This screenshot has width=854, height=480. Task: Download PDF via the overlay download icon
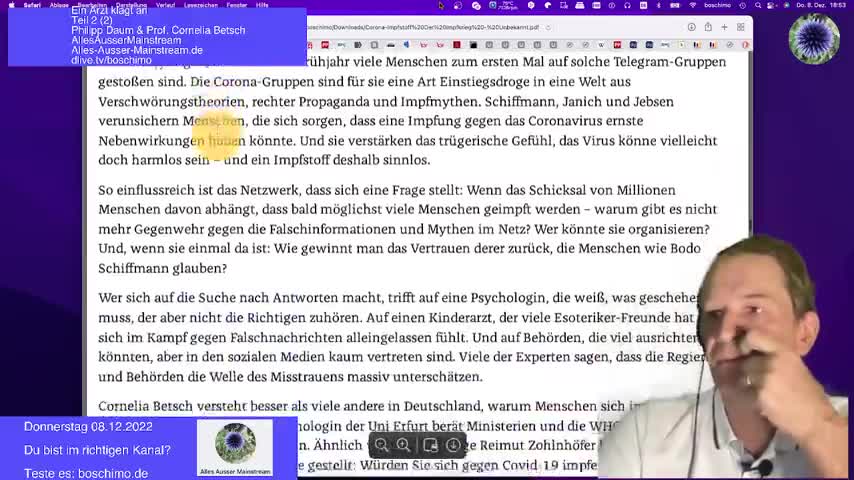(x=453, y=445)
